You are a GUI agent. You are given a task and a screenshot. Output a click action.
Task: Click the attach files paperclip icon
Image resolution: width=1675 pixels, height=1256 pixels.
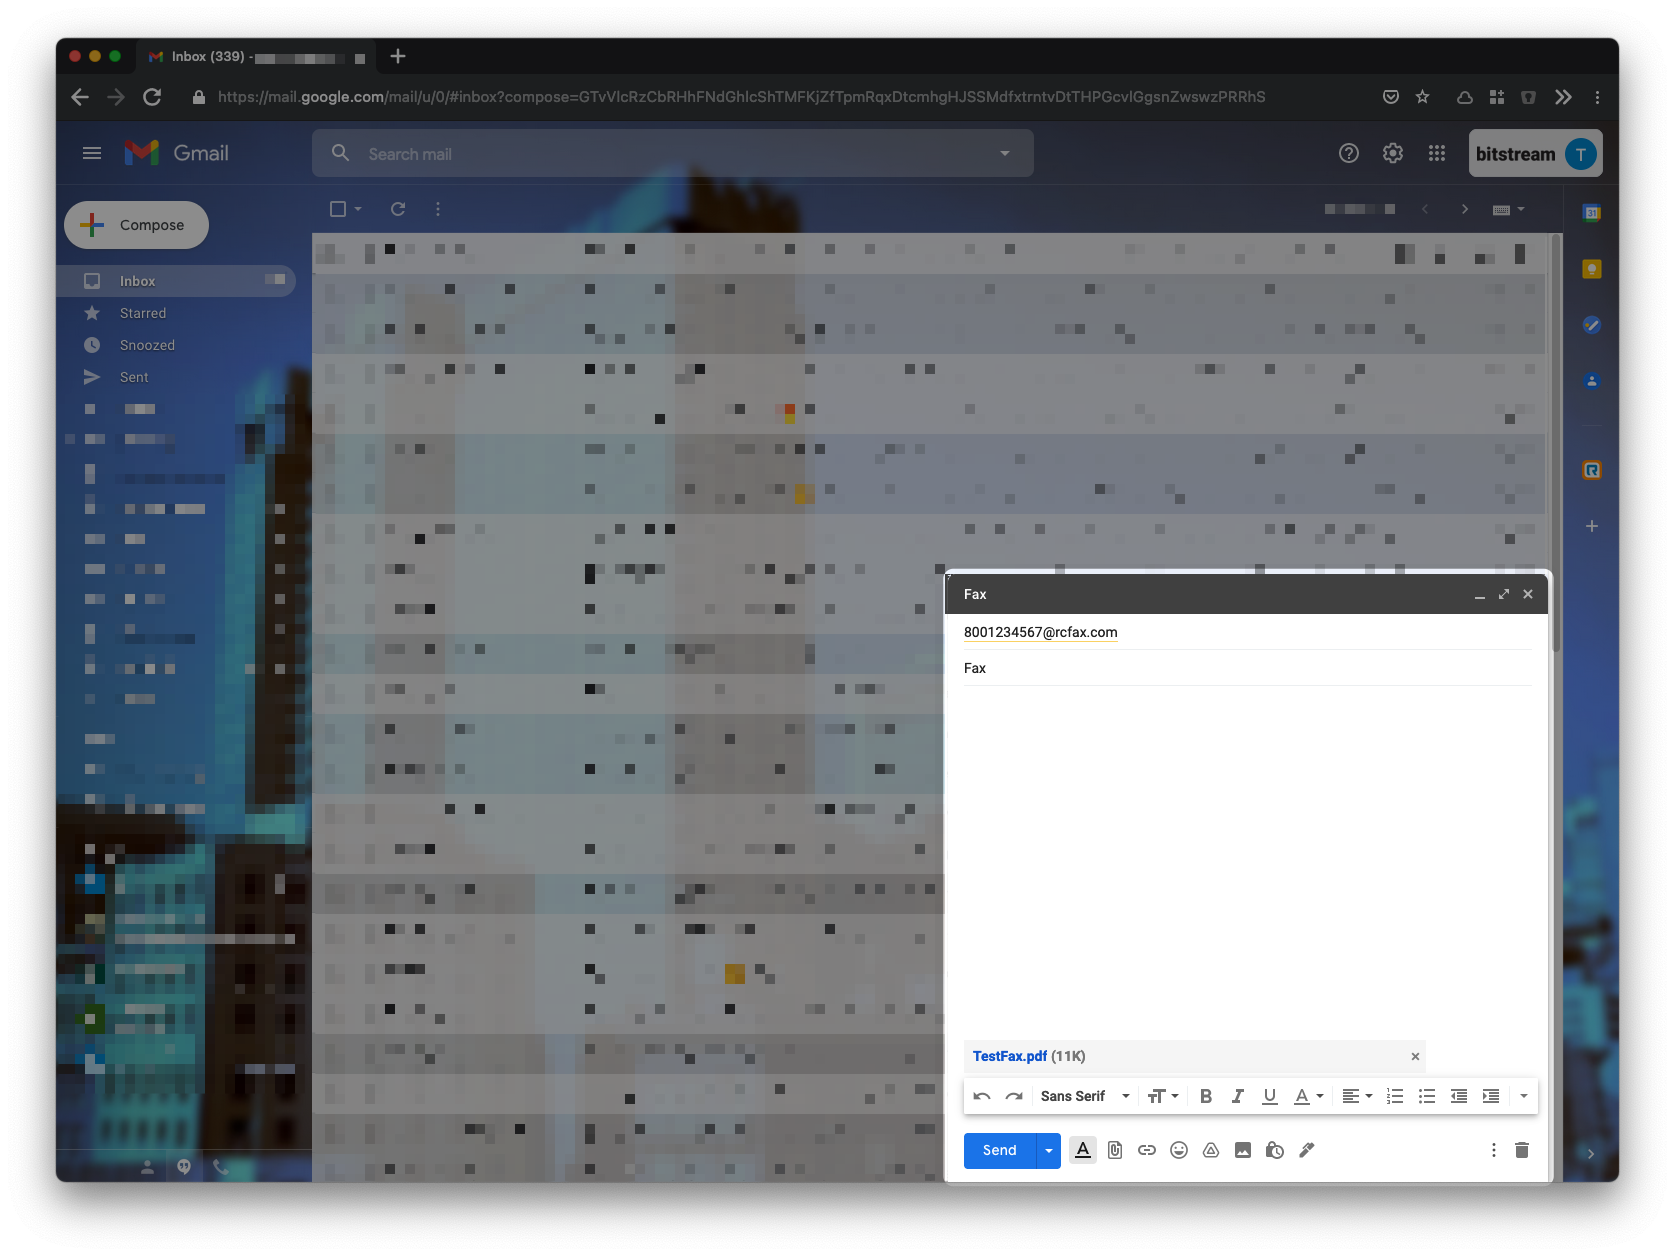pyautogui.click(x=1115, y=1150)
